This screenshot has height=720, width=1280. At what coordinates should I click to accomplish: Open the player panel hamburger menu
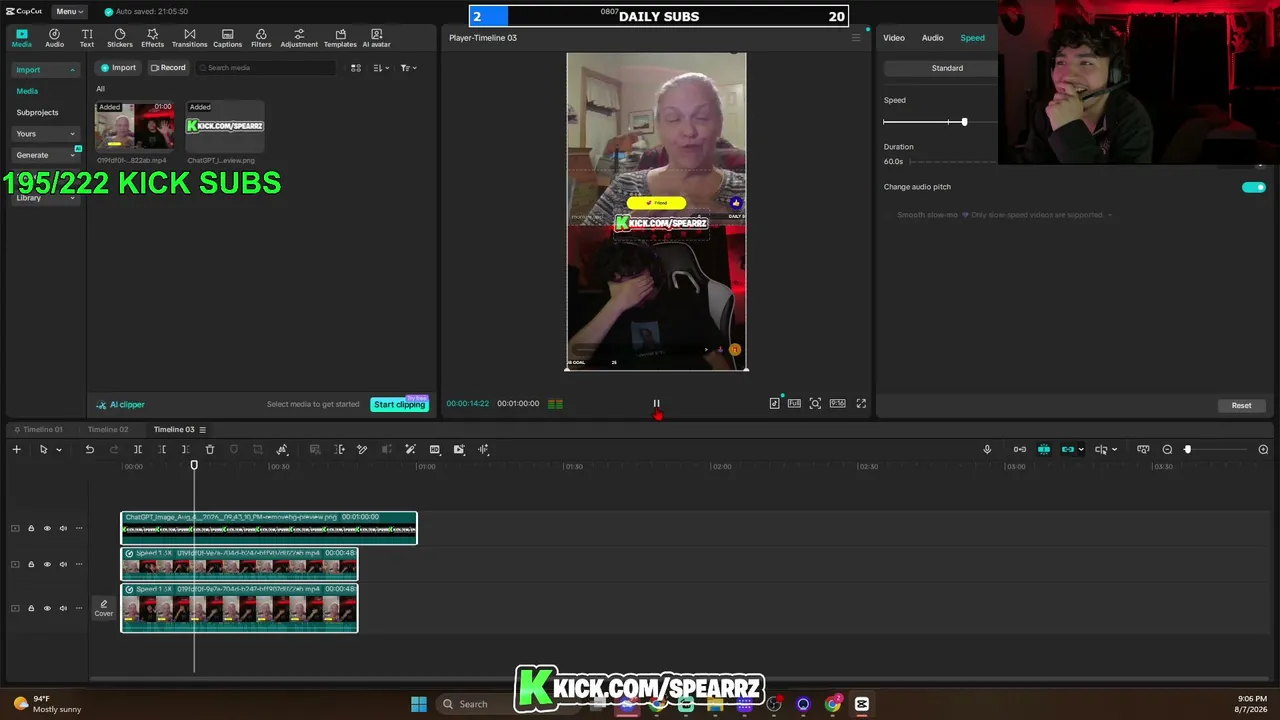(855, 38)
